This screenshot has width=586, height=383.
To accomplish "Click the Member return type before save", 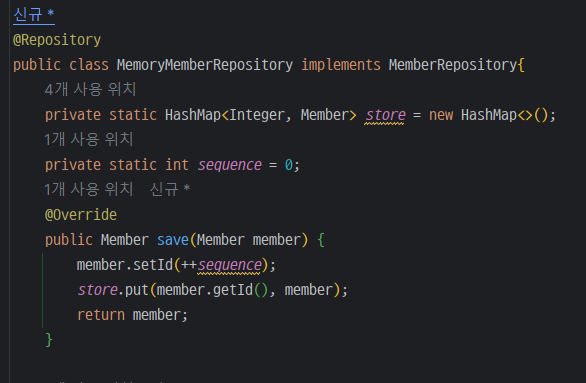I will [124, 240].
